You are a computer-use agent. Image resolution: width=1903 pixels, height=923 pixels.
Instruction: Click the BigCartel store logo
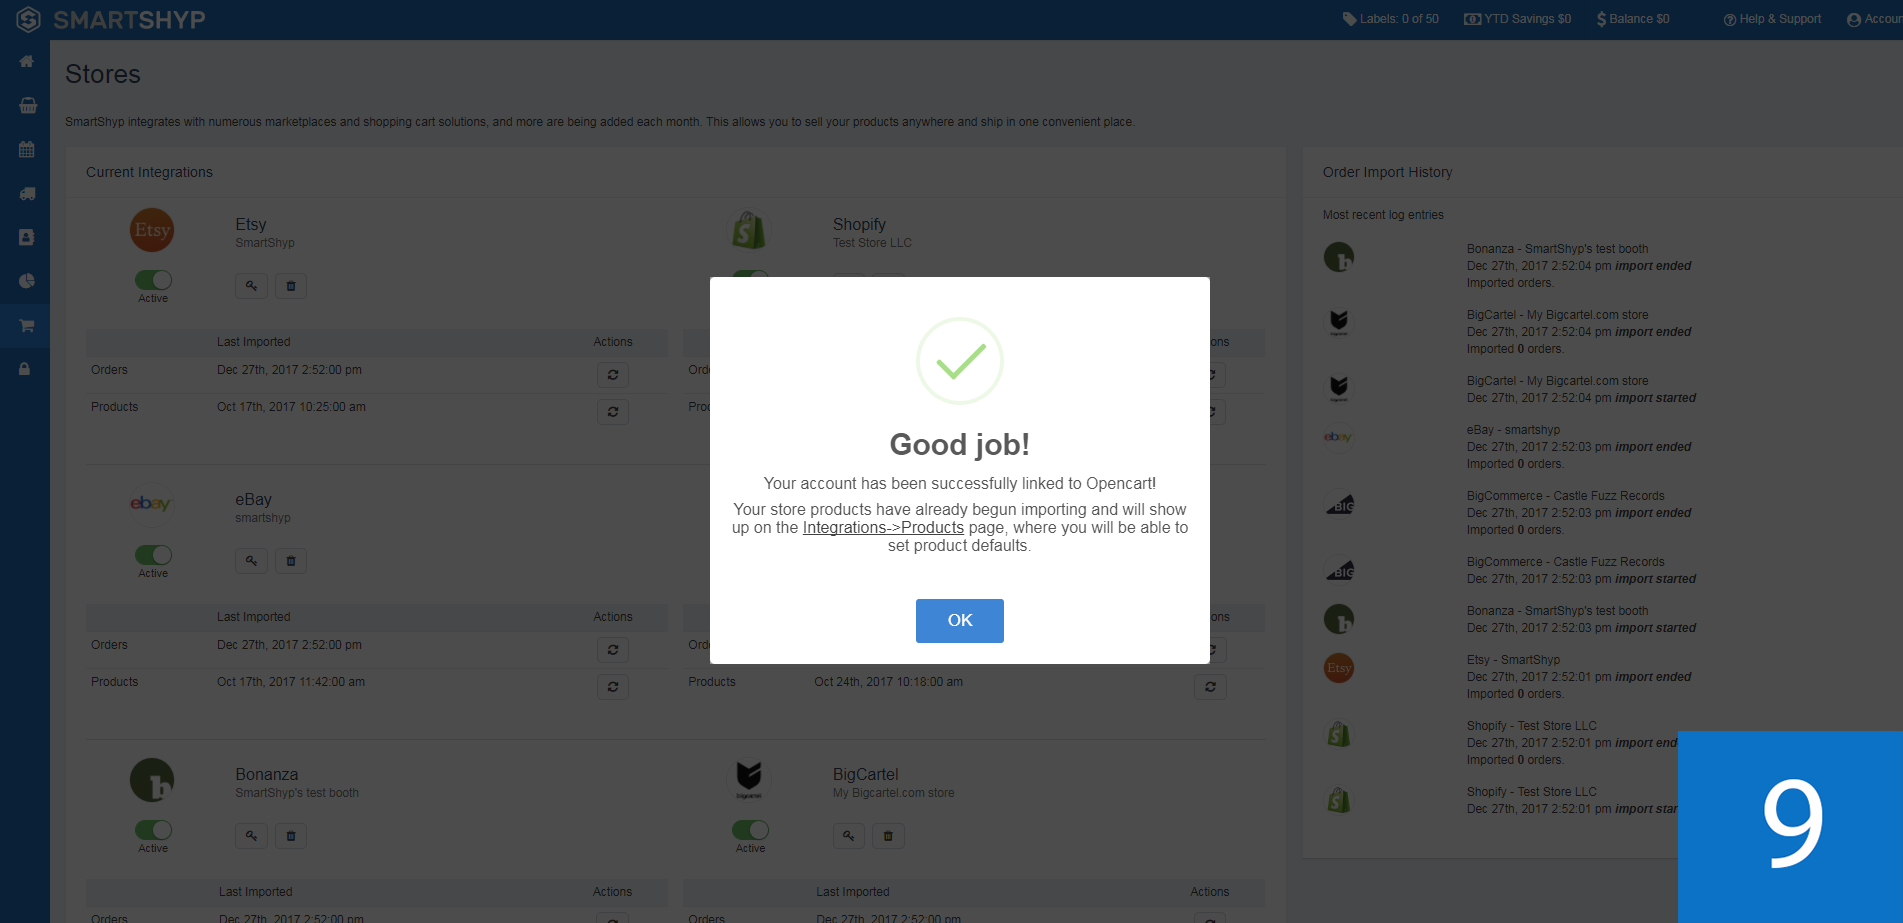tap(749, 780)
